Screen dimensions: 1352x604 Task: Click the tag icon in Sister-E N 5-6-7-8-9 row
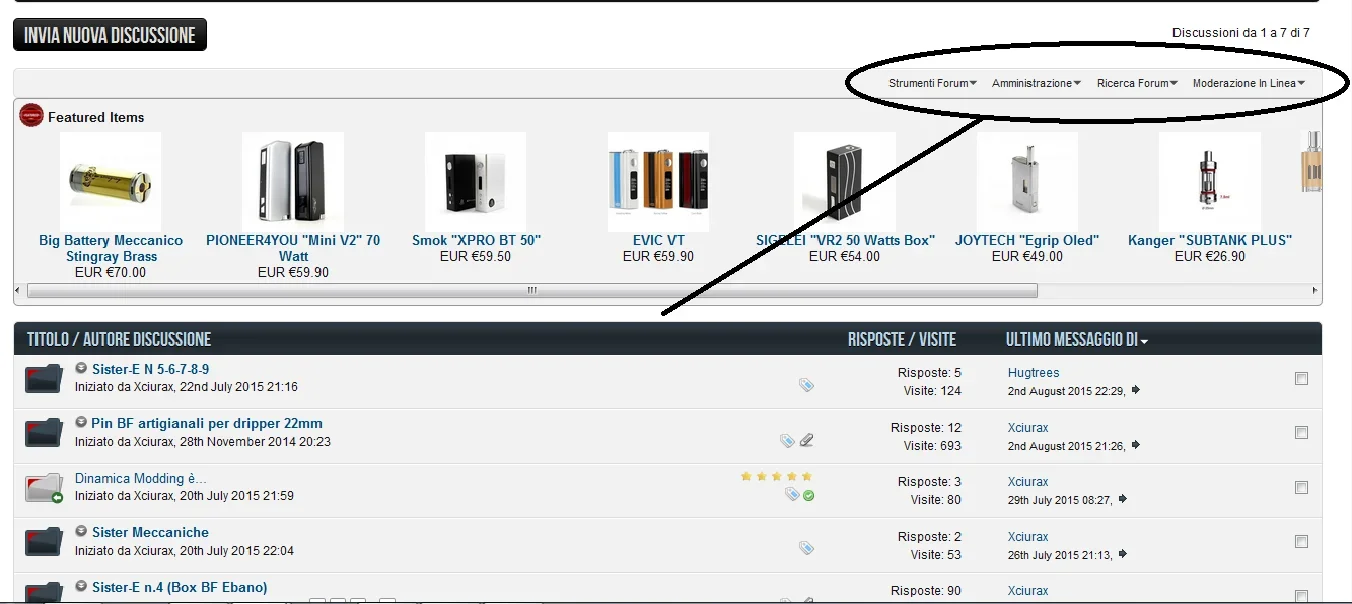[806, 385]
